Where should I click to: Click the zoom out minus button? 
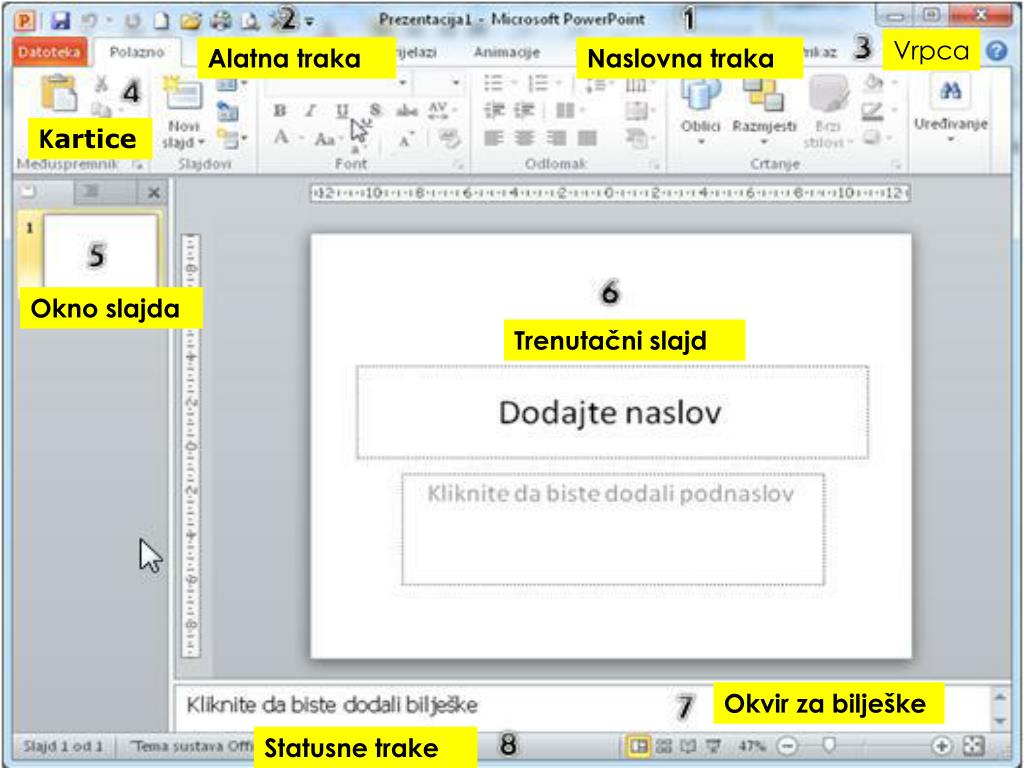point(788,745)
